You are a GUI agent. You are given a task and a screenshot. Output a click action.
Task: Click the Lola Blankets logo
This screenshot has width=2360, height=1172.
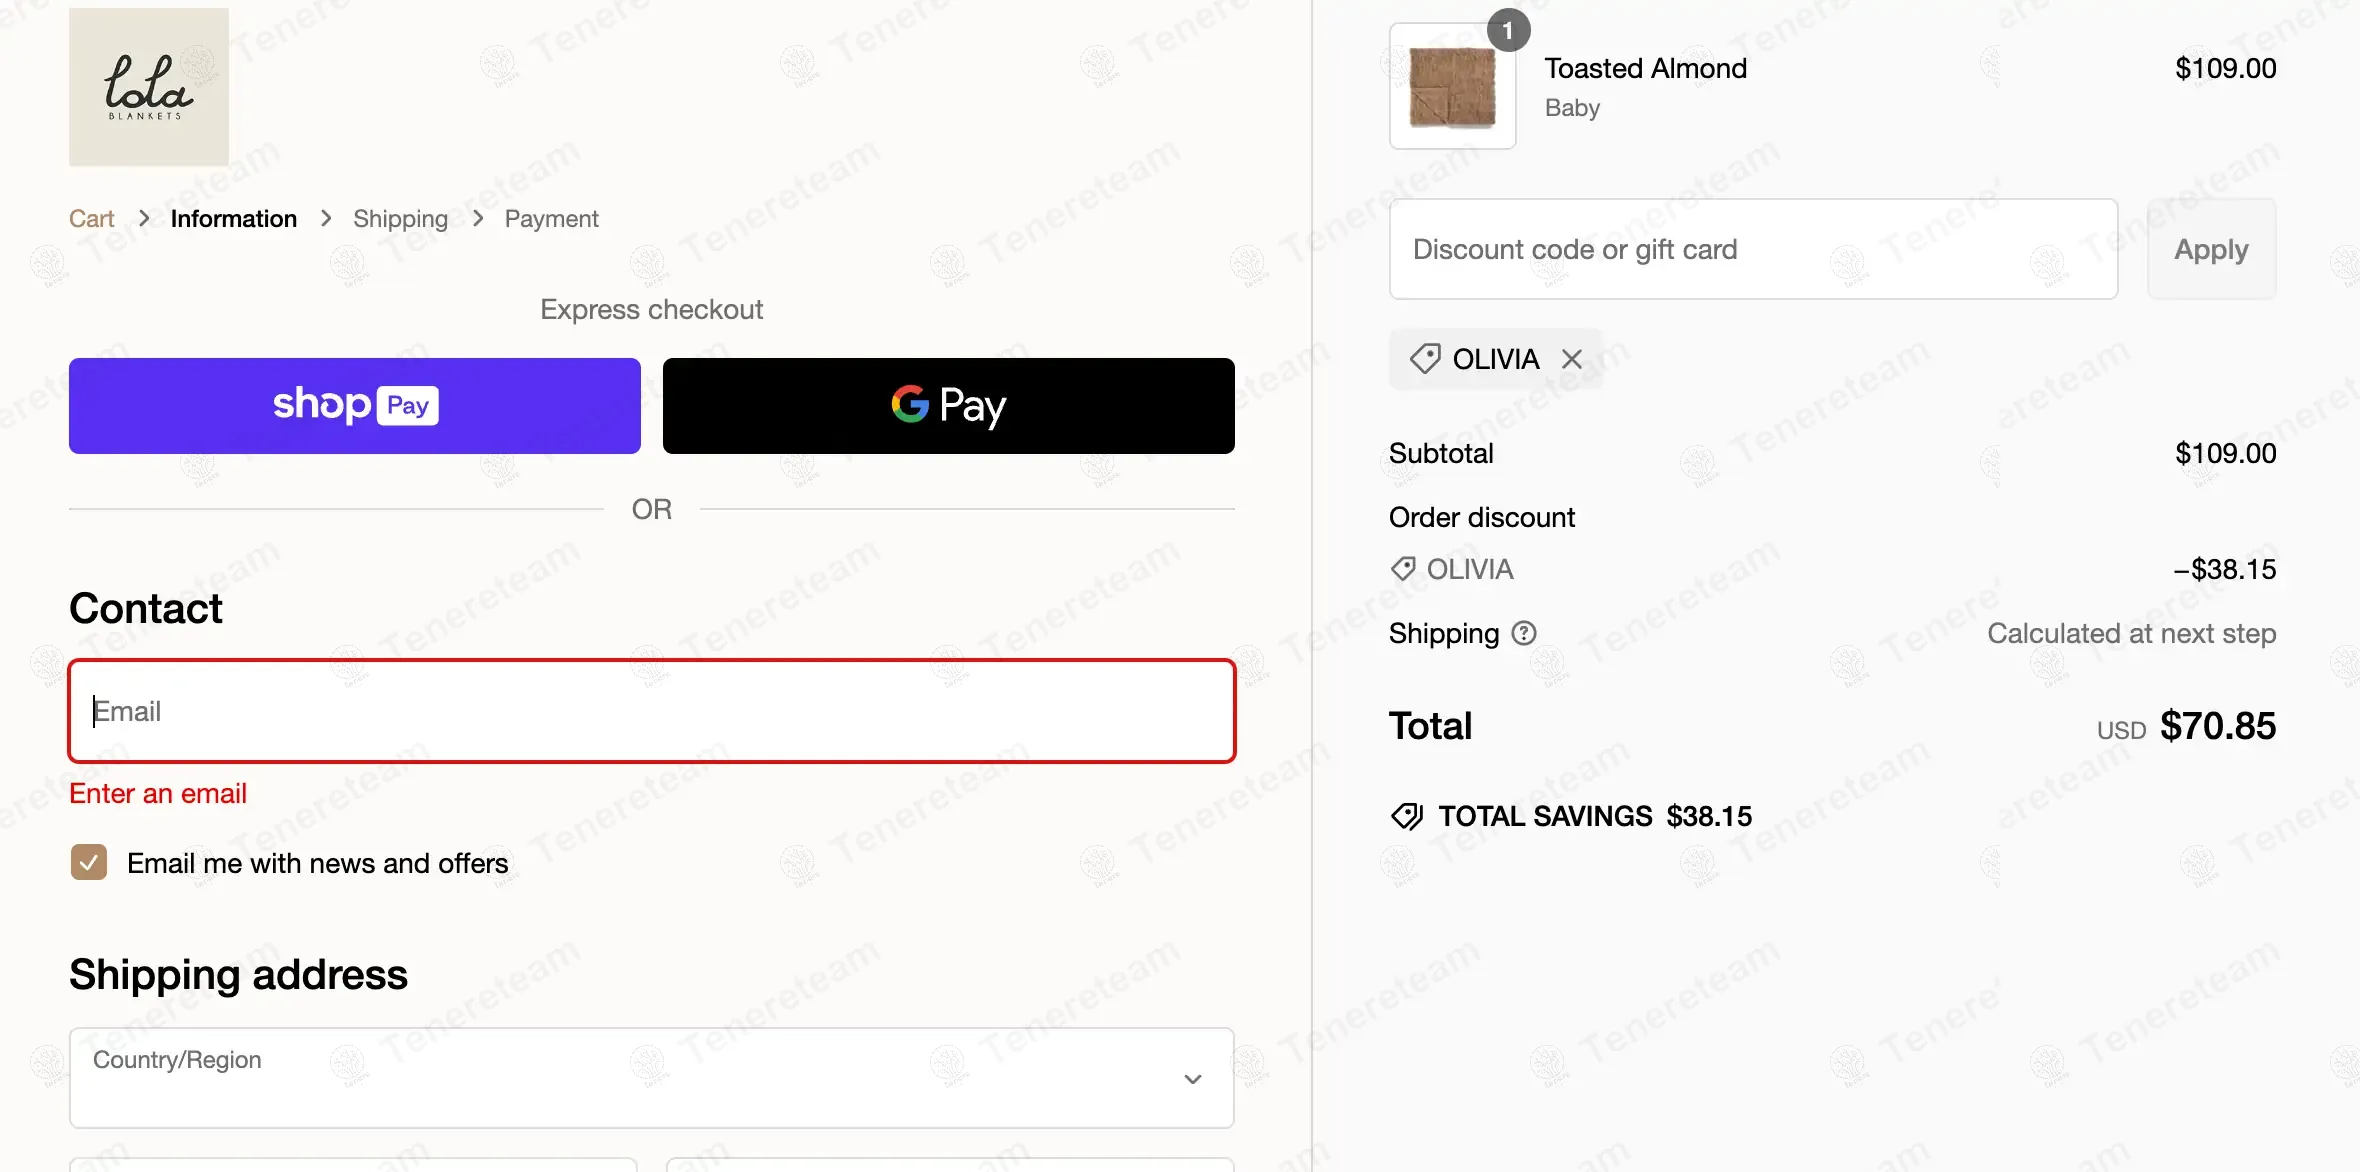[148, 87]
